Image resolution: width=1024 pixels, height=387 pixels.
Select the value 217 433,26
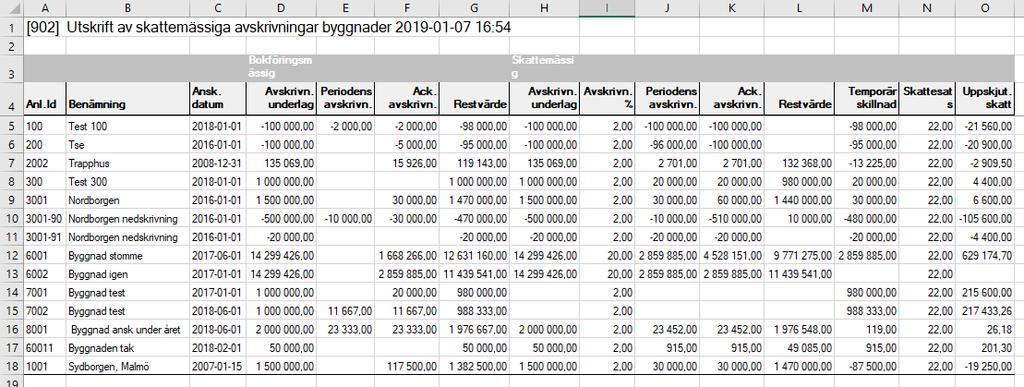(985, 311)
